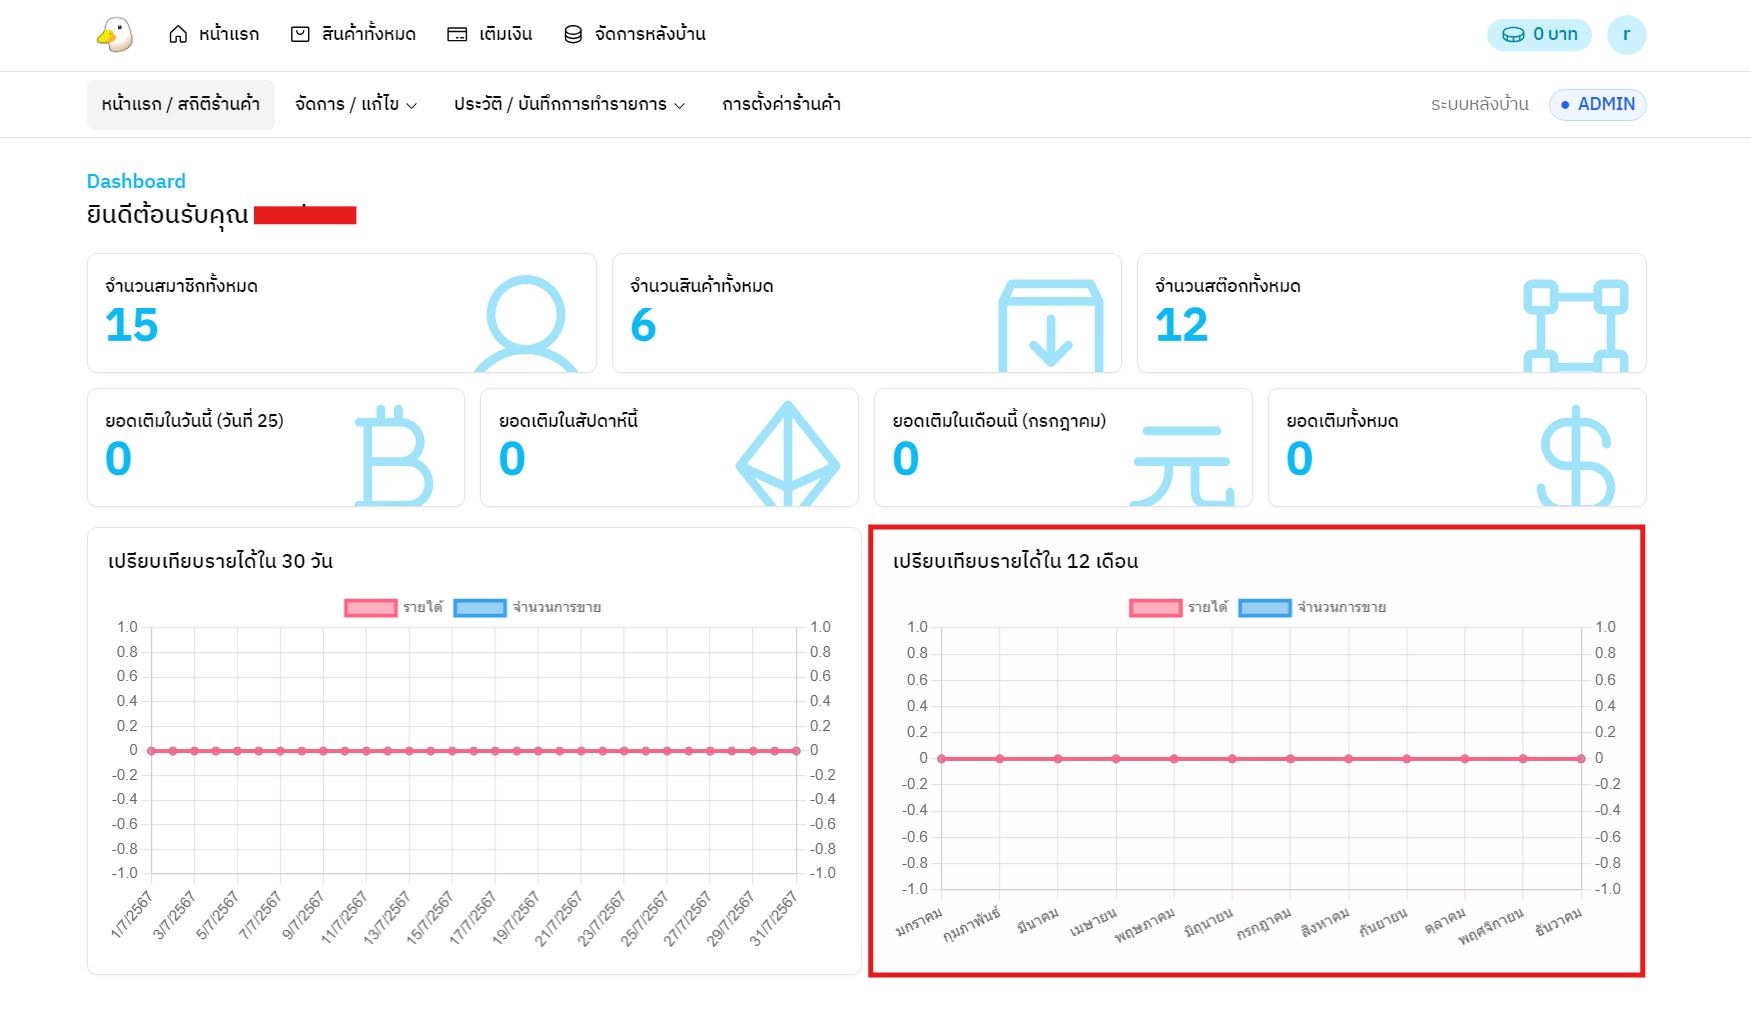The width and height of the screenshot is (1751, 1026).
Task: Click the ADMIN badge
Action: coord(1597,105)
